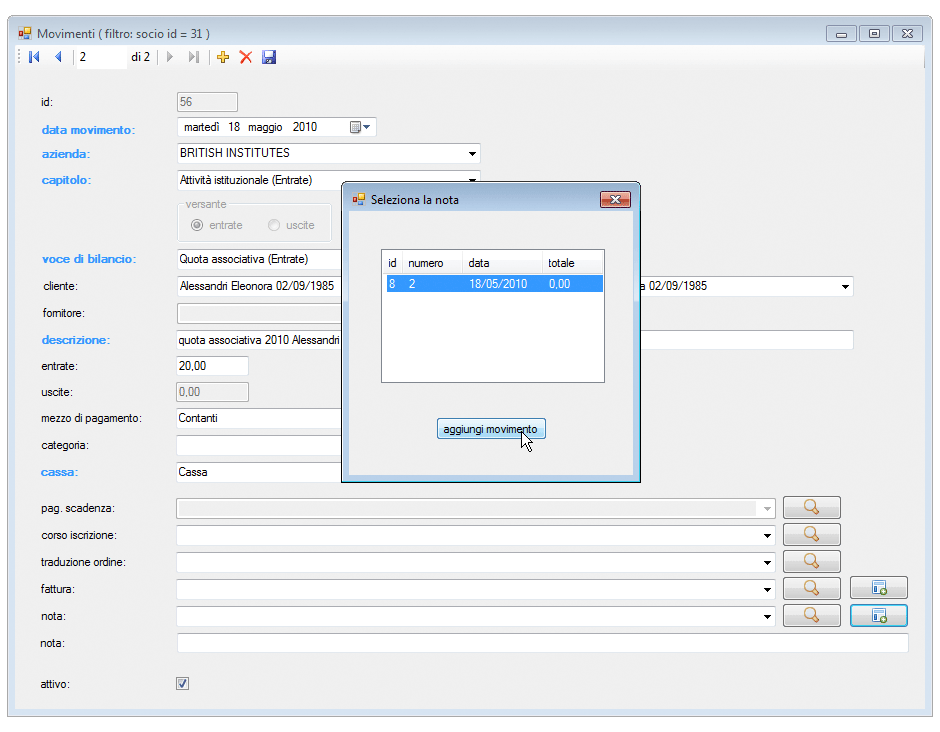The height and width of the screenshot is (732, 940).
Task: Go to next record arrow
Action: point(170,57)
